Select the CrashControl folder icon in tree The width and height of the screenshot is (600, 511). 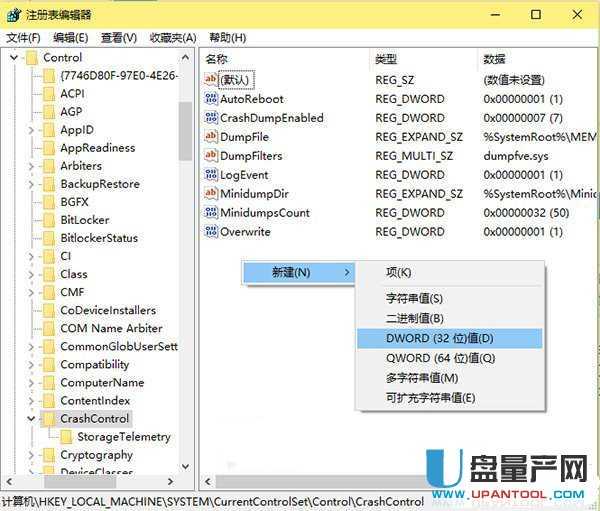coord(48,418)
